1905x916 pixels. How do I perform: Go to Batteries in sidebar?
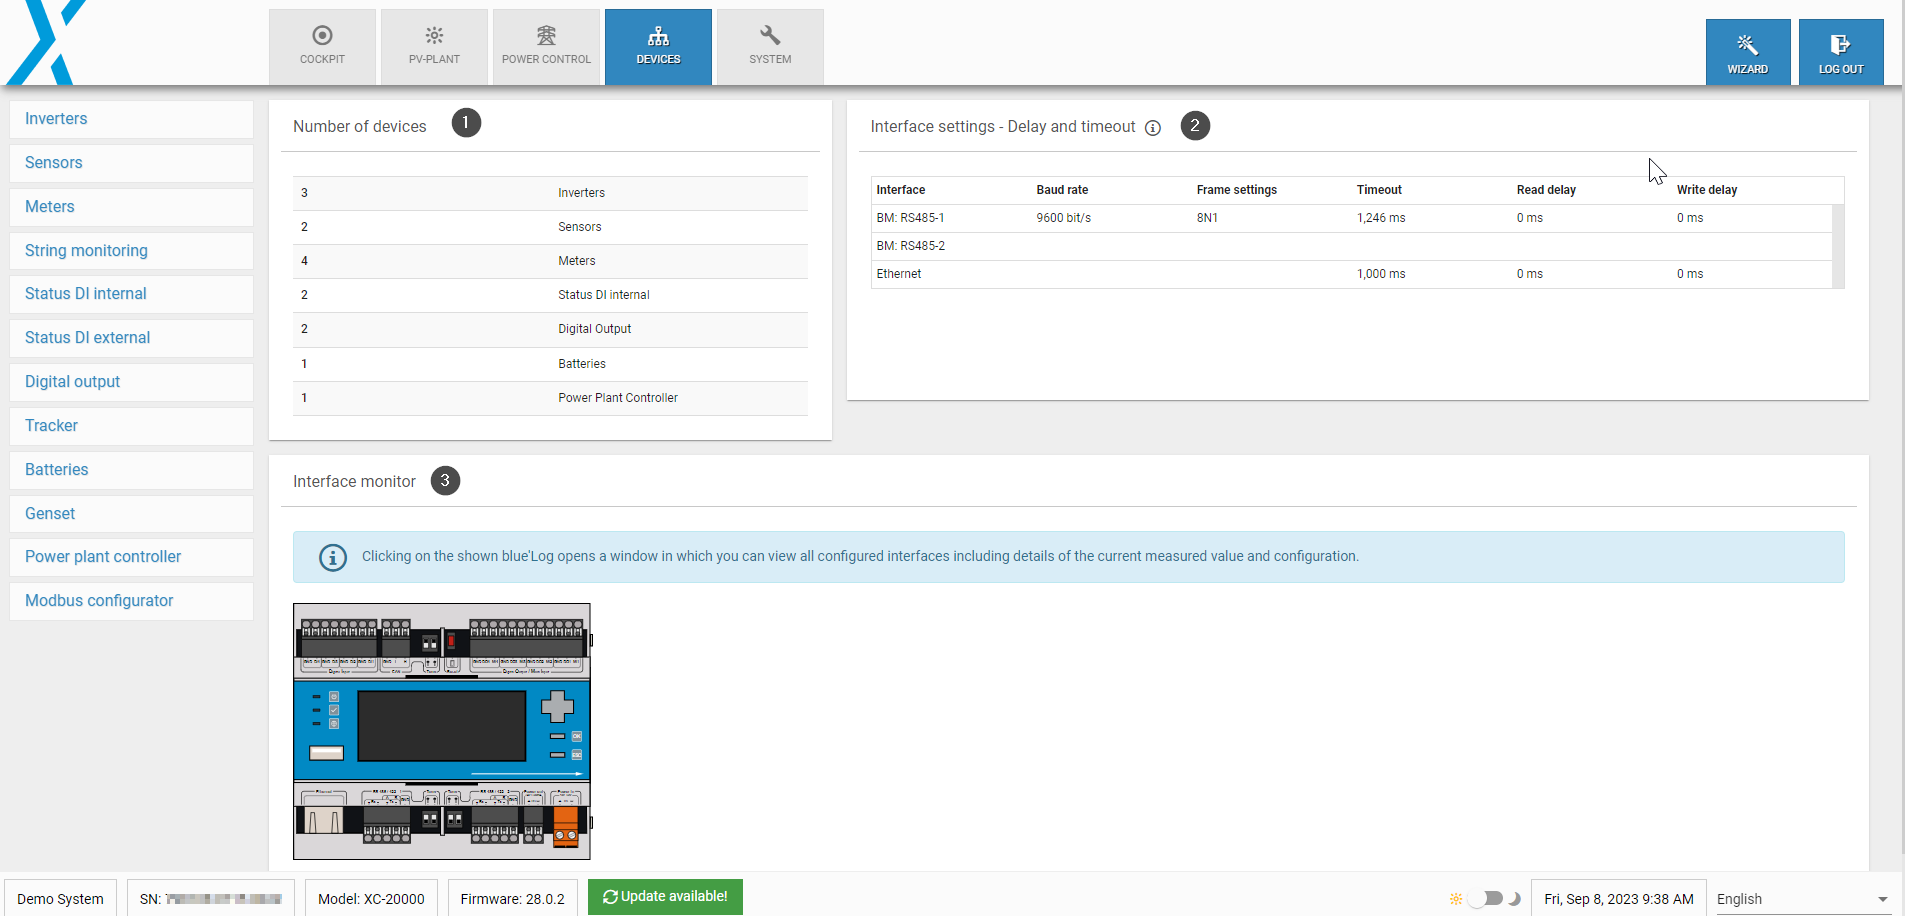[57, 470]
